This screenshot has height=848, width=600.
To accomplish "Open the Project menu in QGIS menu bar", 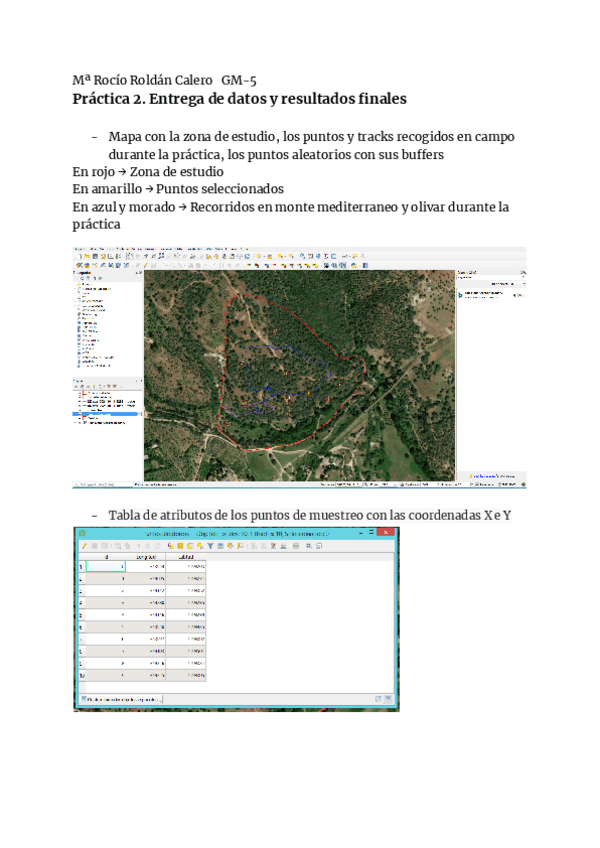I will [78, 247].
